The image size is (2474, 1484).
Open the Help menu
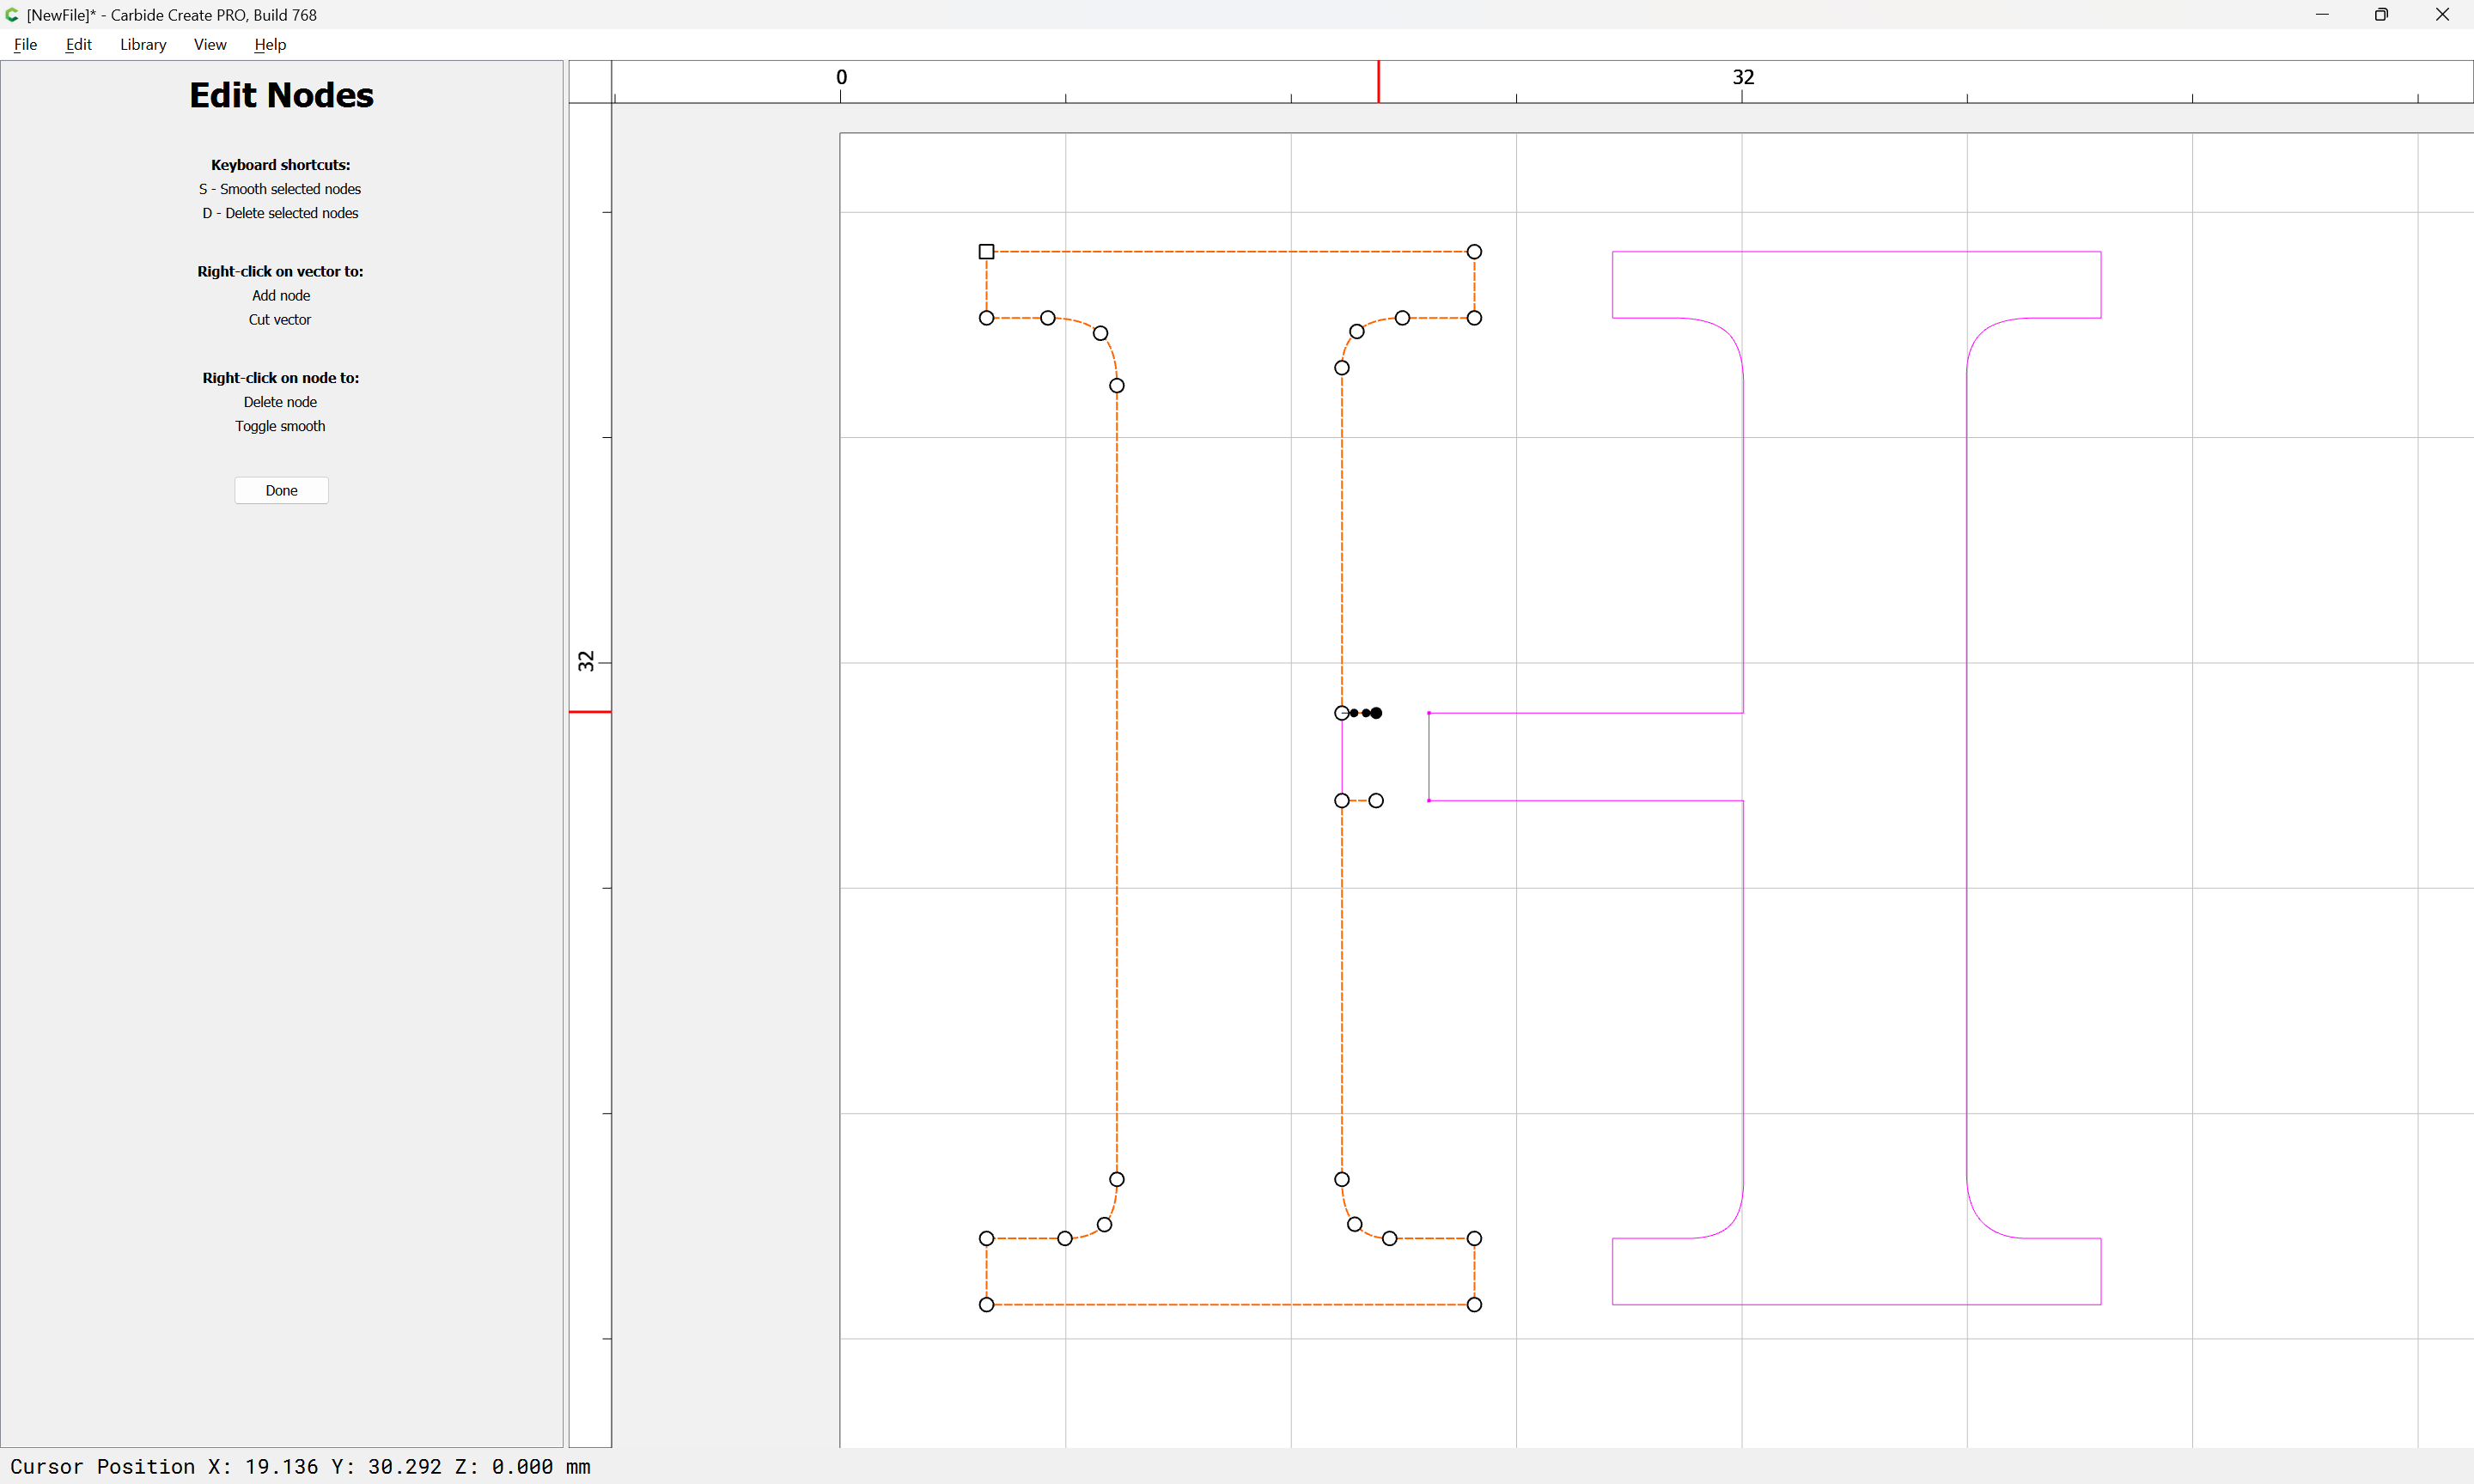[x=270, y=44]
